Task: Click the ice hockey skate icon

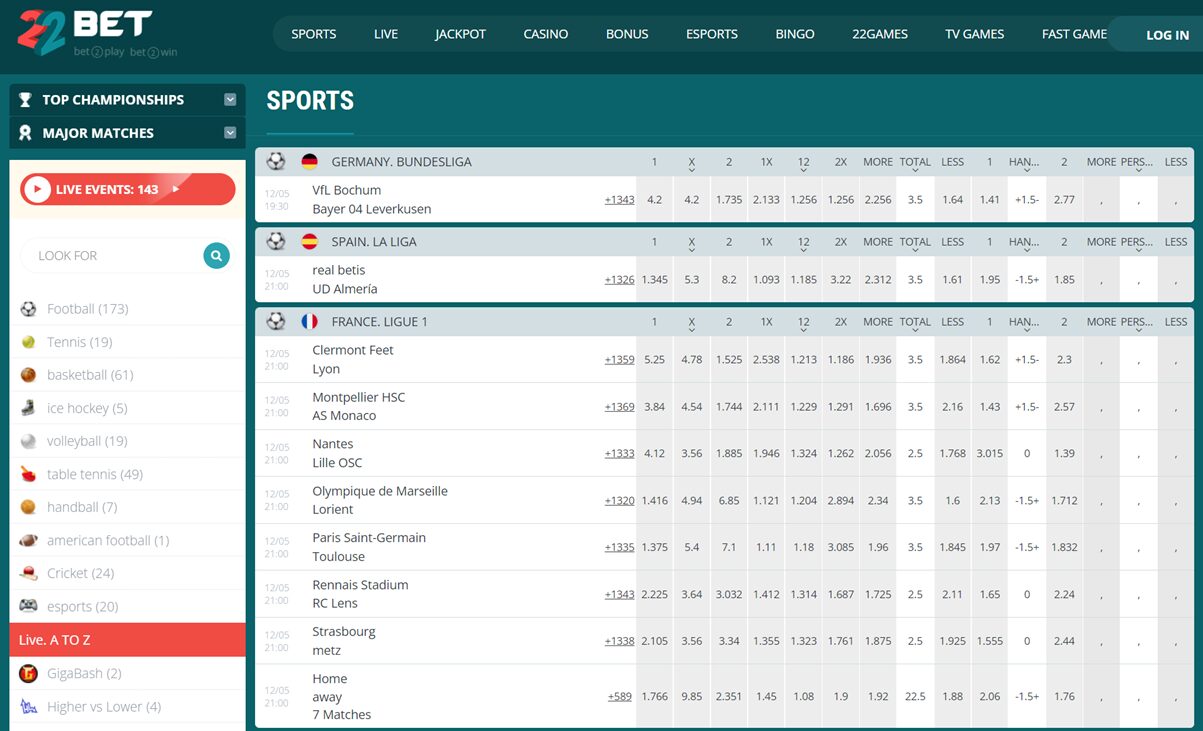Action: coord(28,408)
